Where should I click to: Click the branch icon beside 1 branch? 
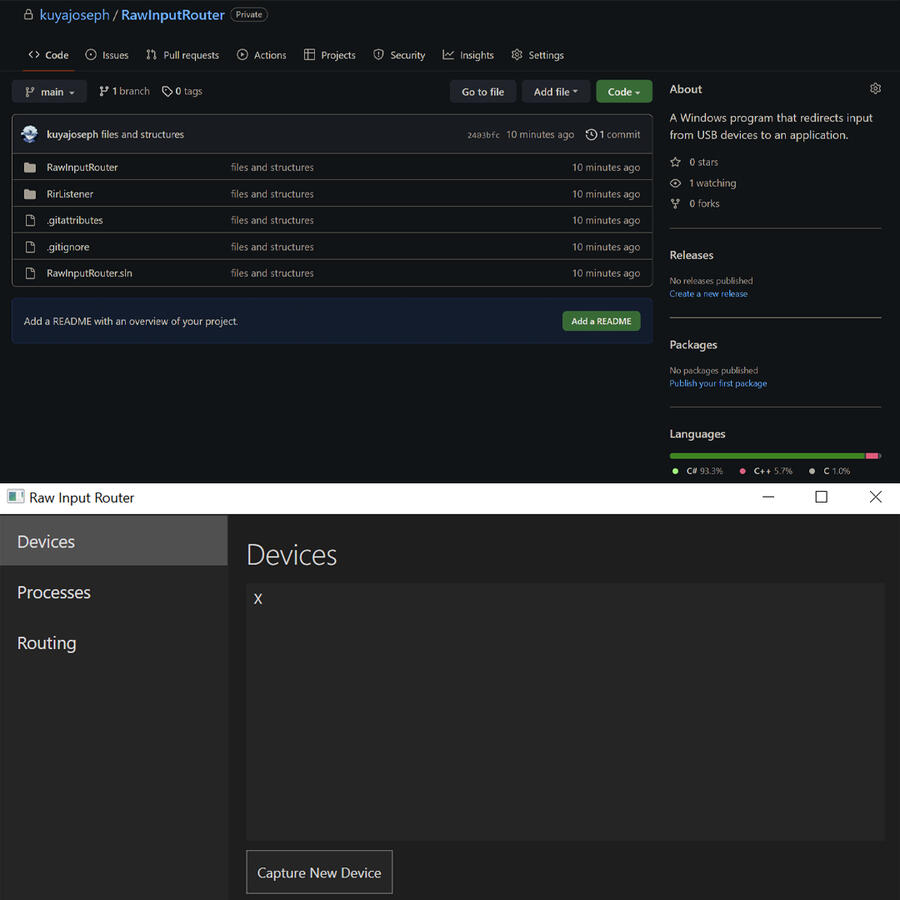click(x=104, y=91)
